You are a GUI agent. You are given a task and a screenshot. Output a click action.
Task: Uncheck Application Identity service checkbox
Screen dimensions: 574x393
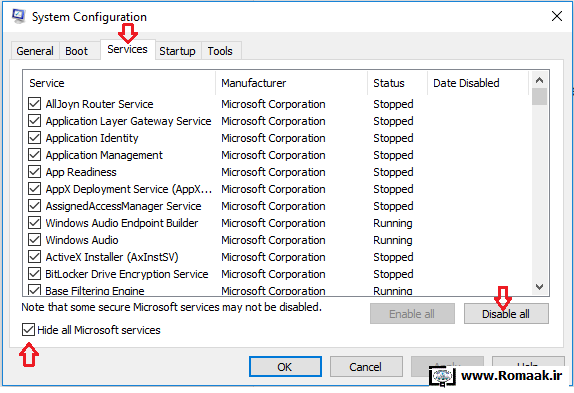point(34,138)
